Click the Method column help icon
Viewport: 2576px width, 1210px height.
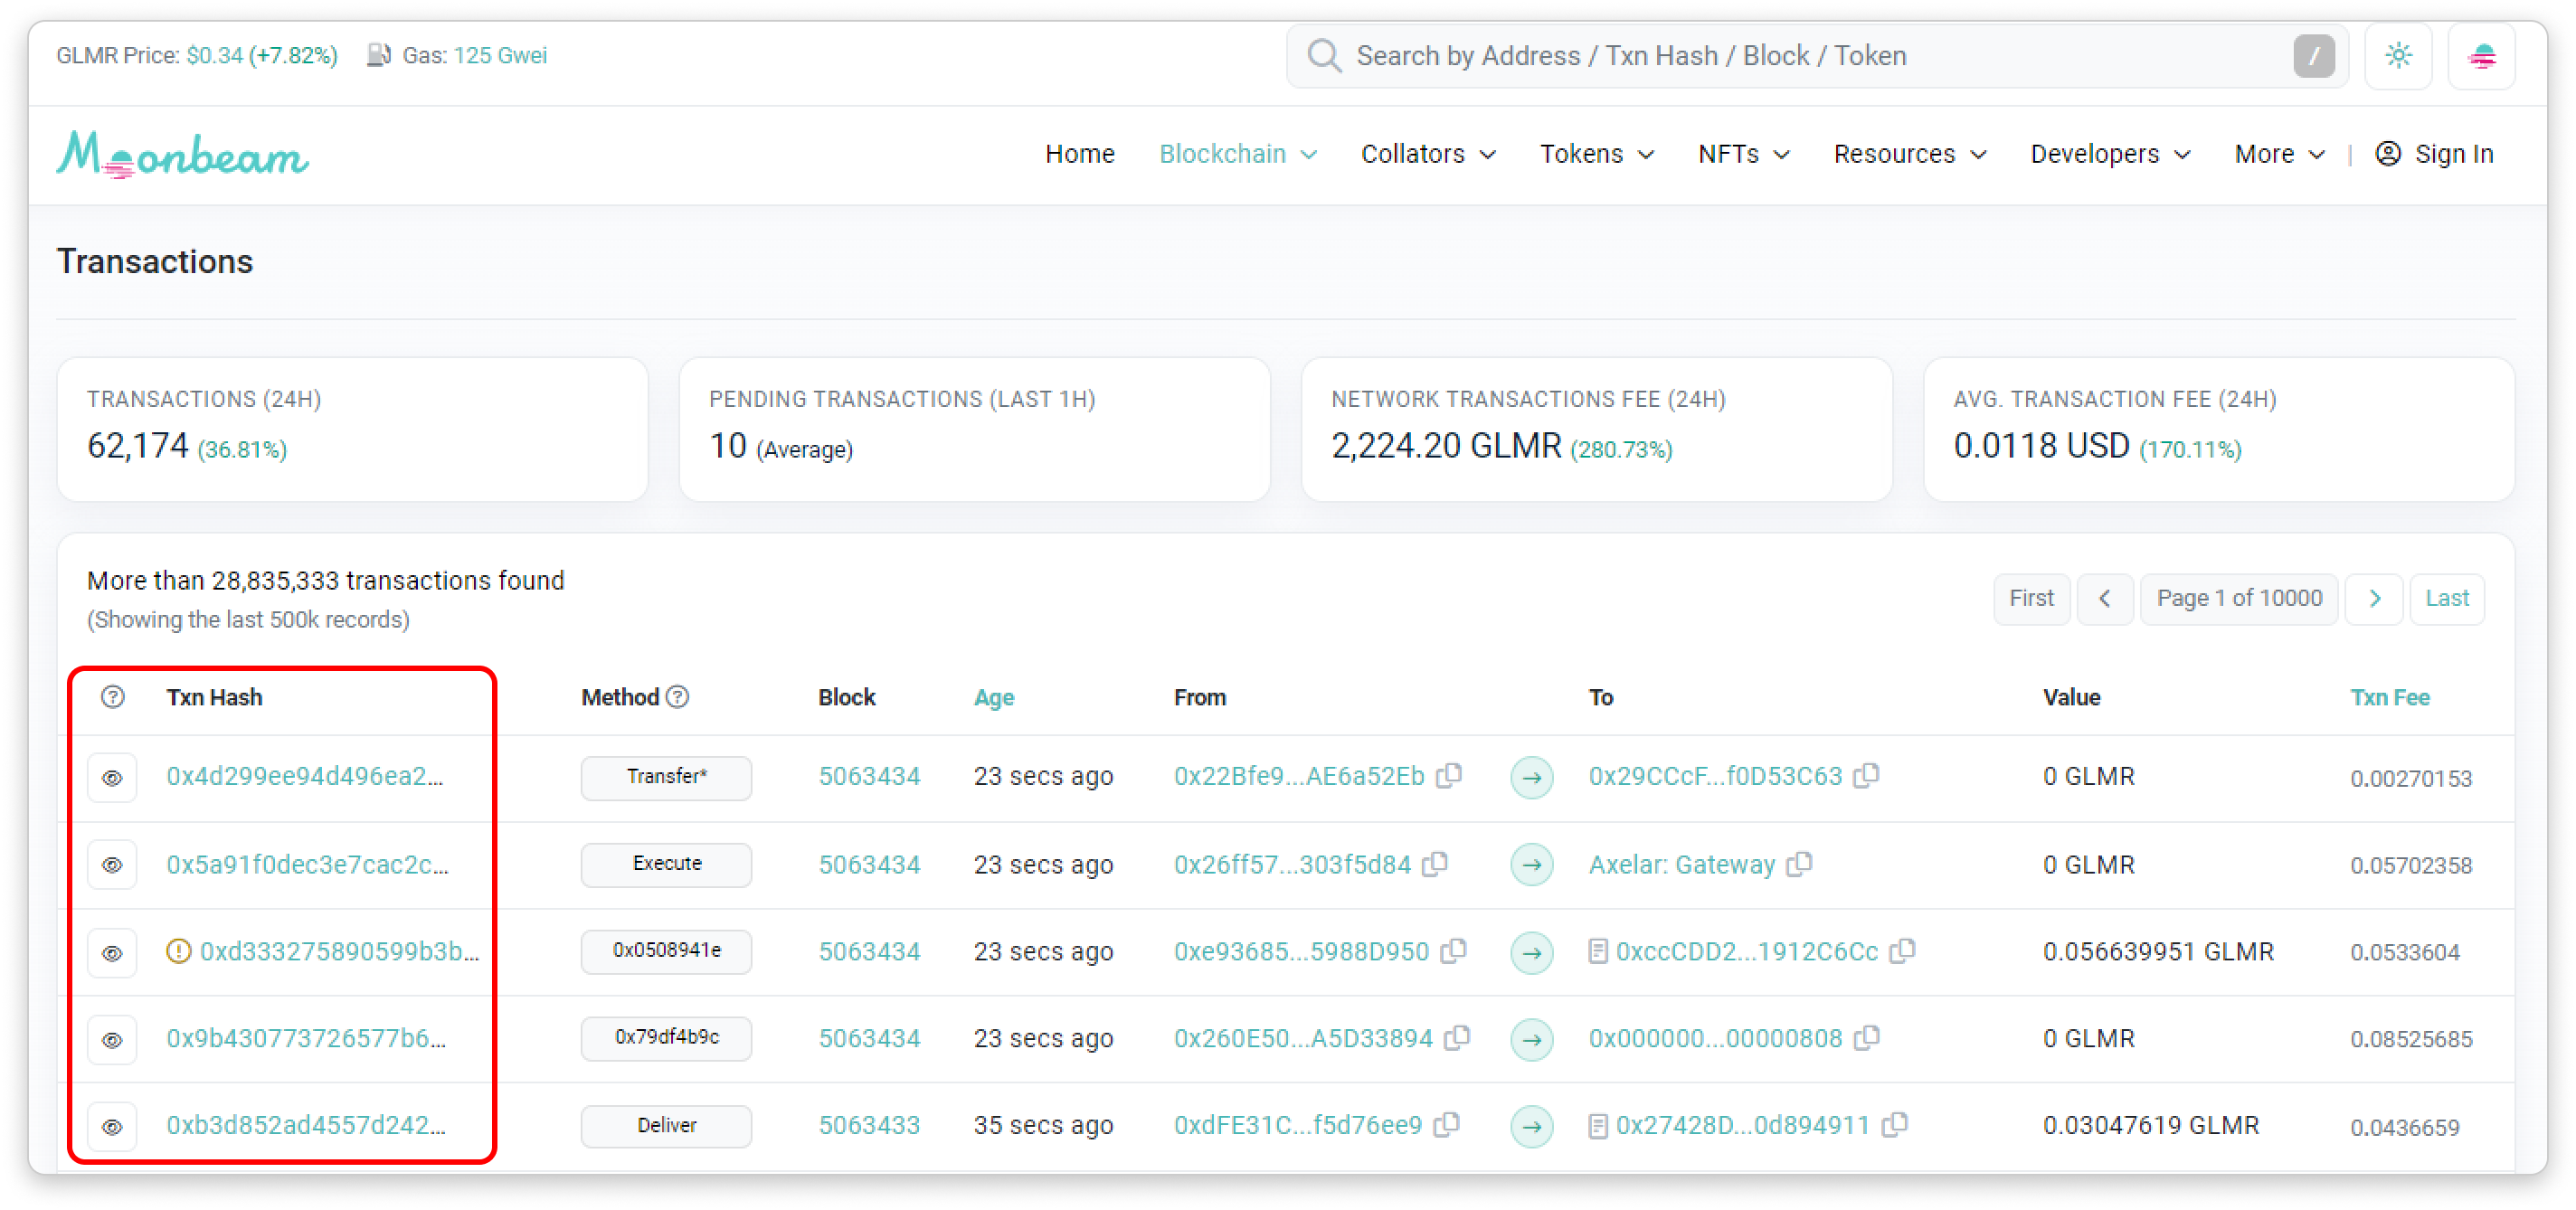[x=677, y=697]
